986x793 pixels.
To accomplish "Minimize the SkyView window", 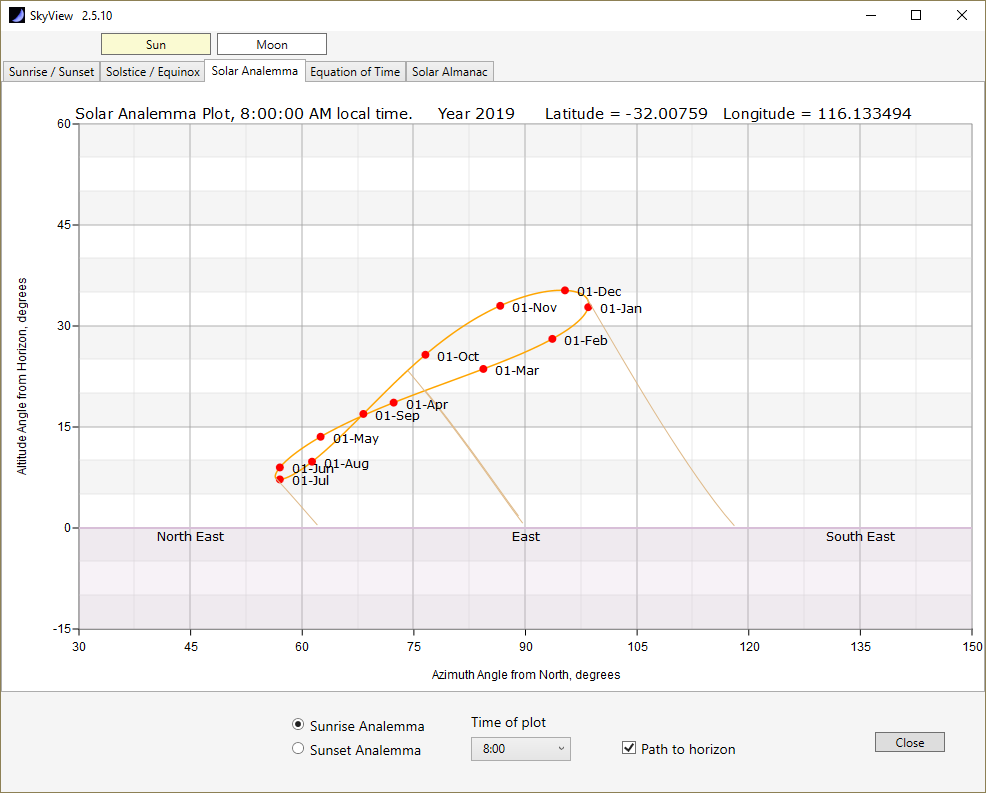I will (871, 15).
